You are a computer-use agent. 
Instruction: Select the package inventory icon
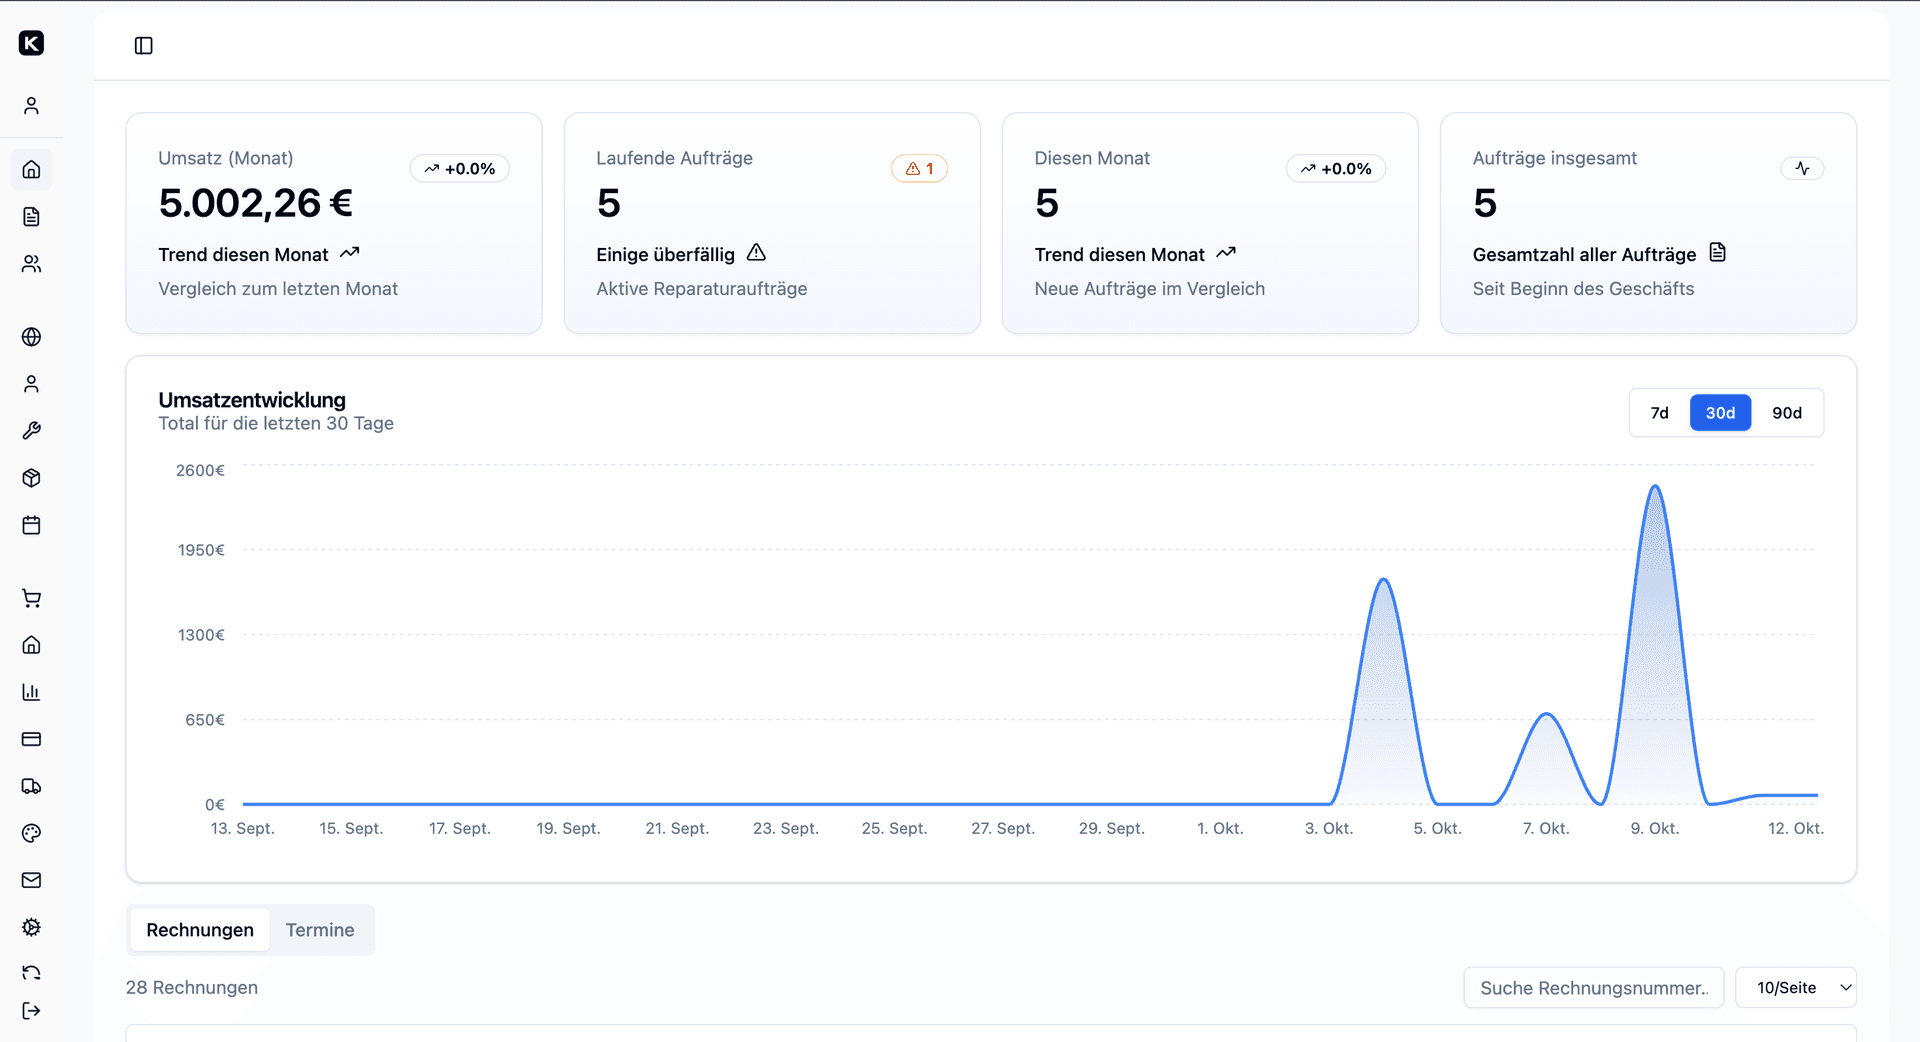[31, 478]
